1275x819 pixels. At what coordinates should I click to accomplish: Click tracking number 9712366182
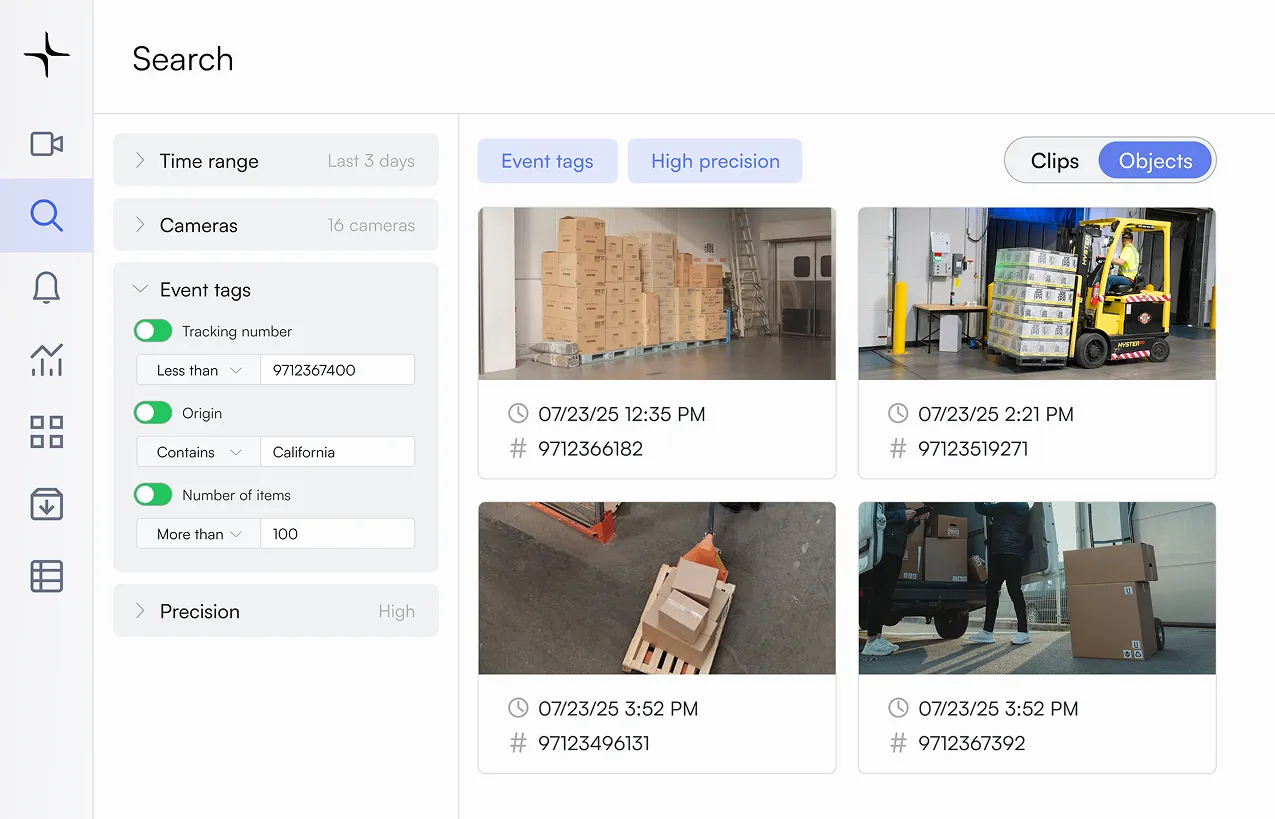point(590,449)
